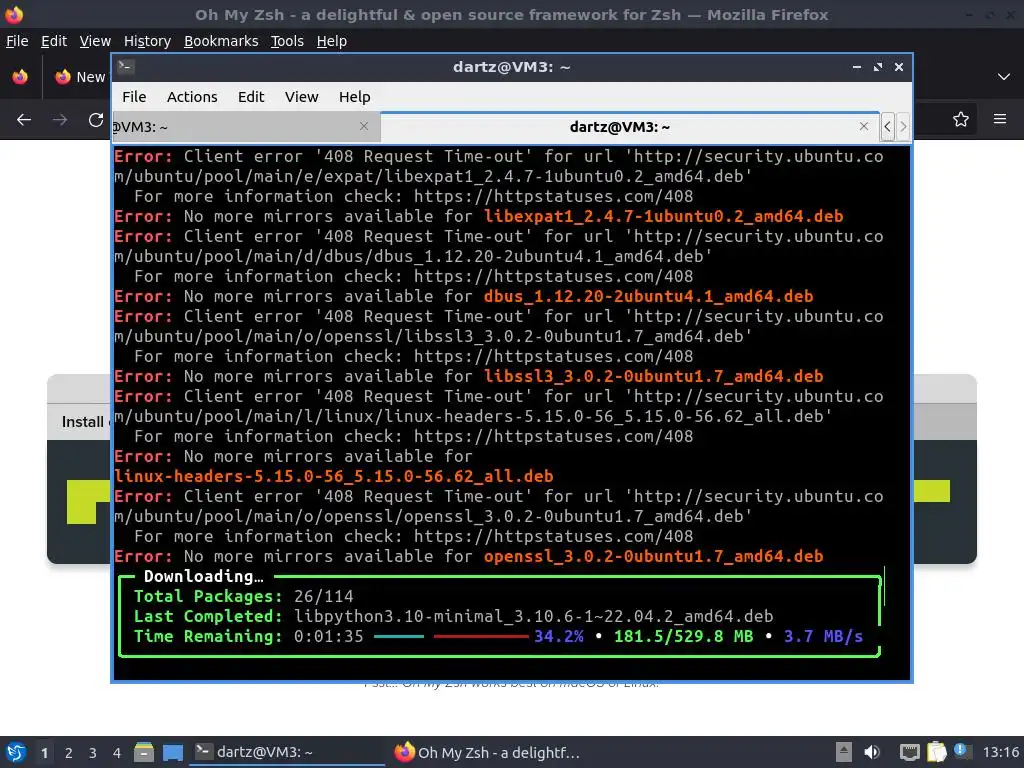The image size is (1024, 768).
Task: Open the file manager from taskbar
Action: click(144, 752)
